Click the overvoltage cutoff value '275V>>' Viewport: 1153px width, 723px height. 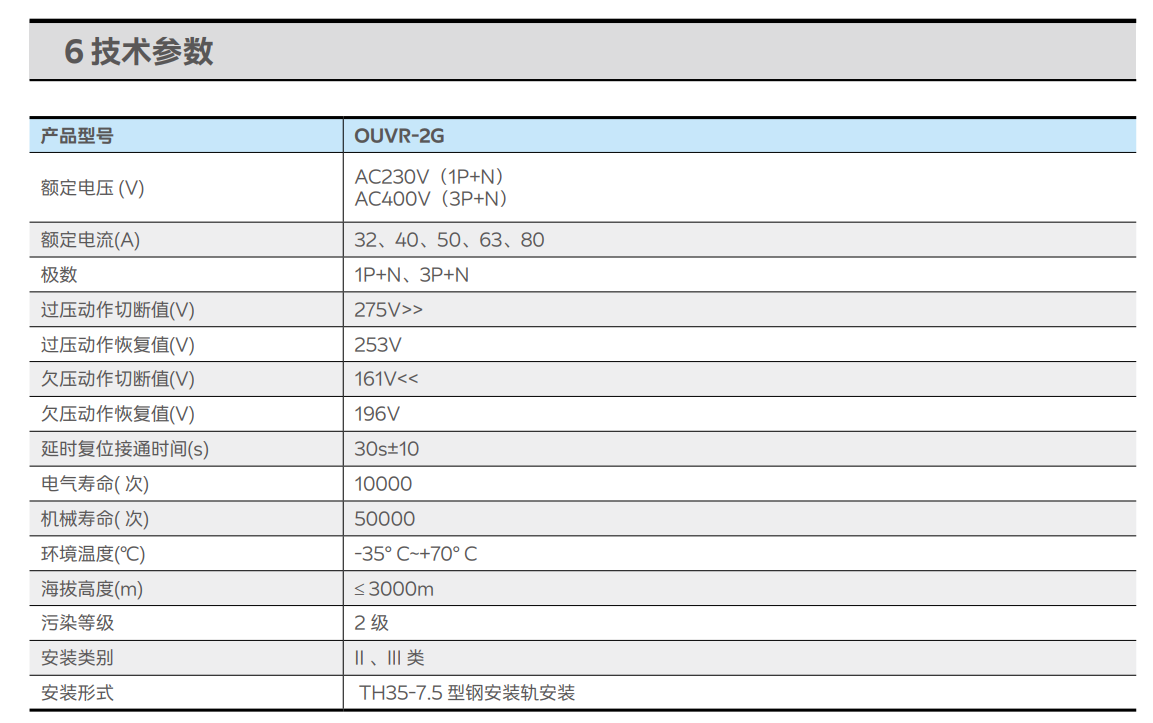[x=388, y=310]
